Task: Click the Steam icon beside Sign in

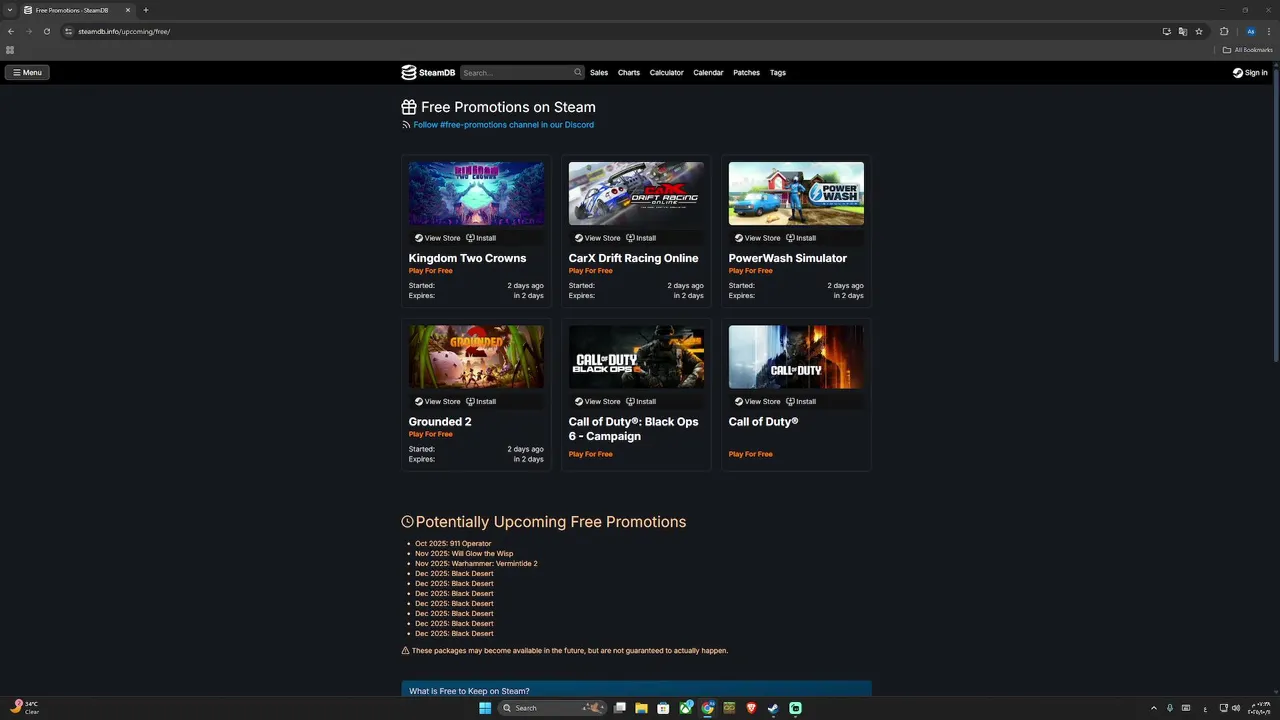Action: coord(1238,72)
